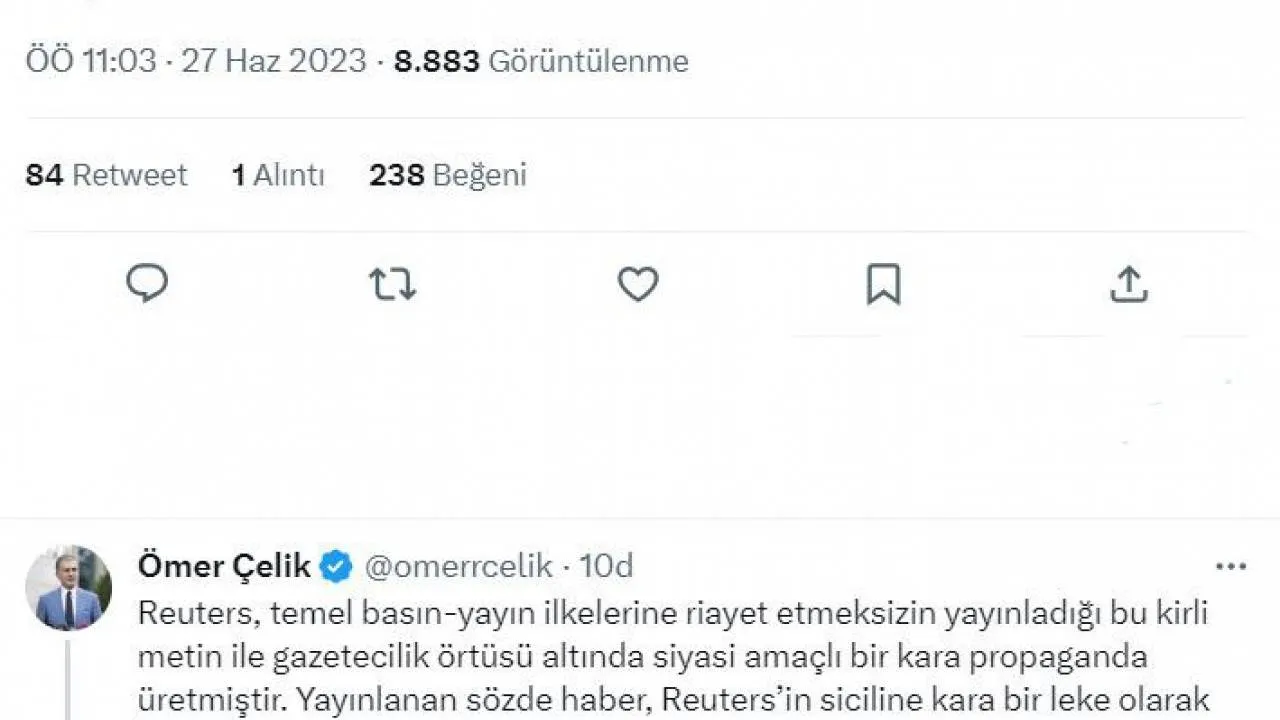This screenshot has height=720, width=1280.
Task: Open the share tweet icon
Action: (x=1129, y=284)
